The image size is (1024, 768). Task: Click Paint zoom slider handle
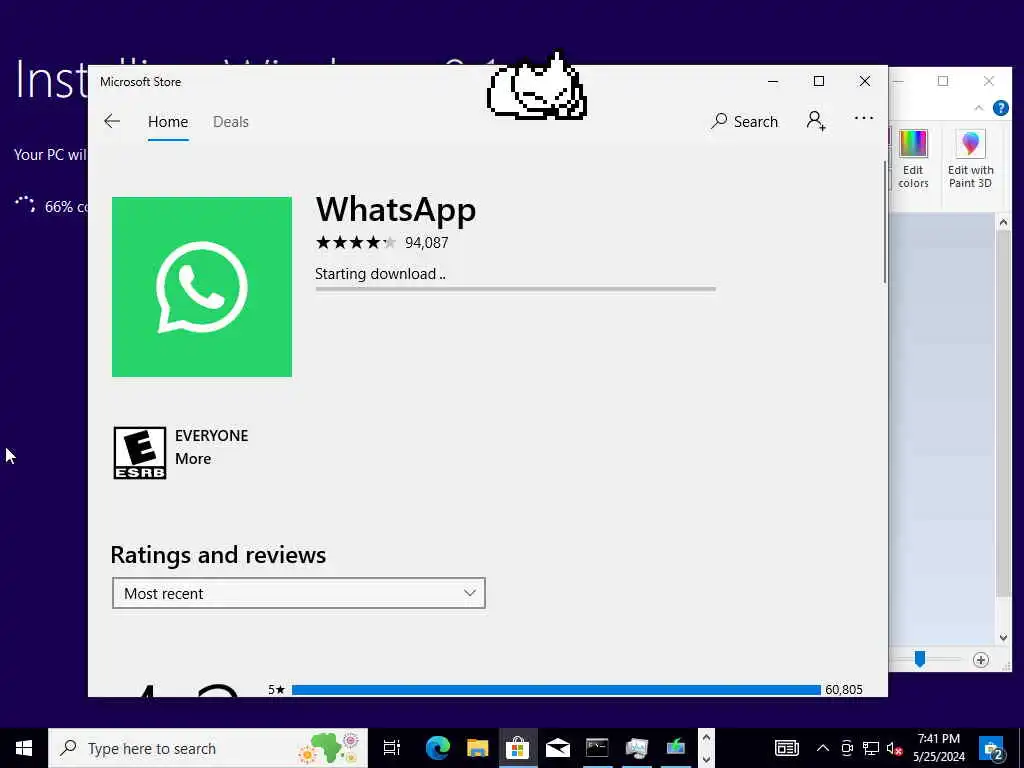(920, 659)
